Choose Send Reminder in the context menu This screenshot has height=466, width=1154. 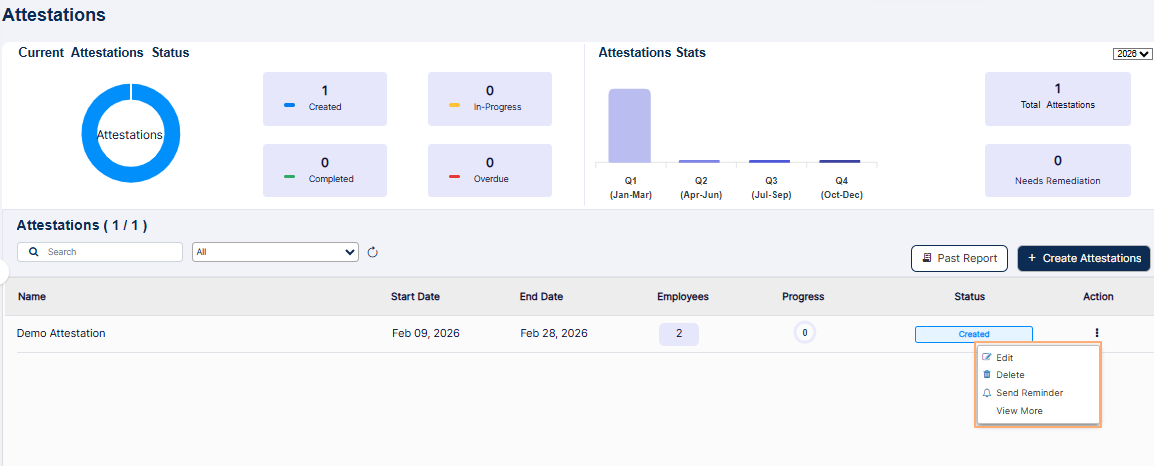point(1029,393)
